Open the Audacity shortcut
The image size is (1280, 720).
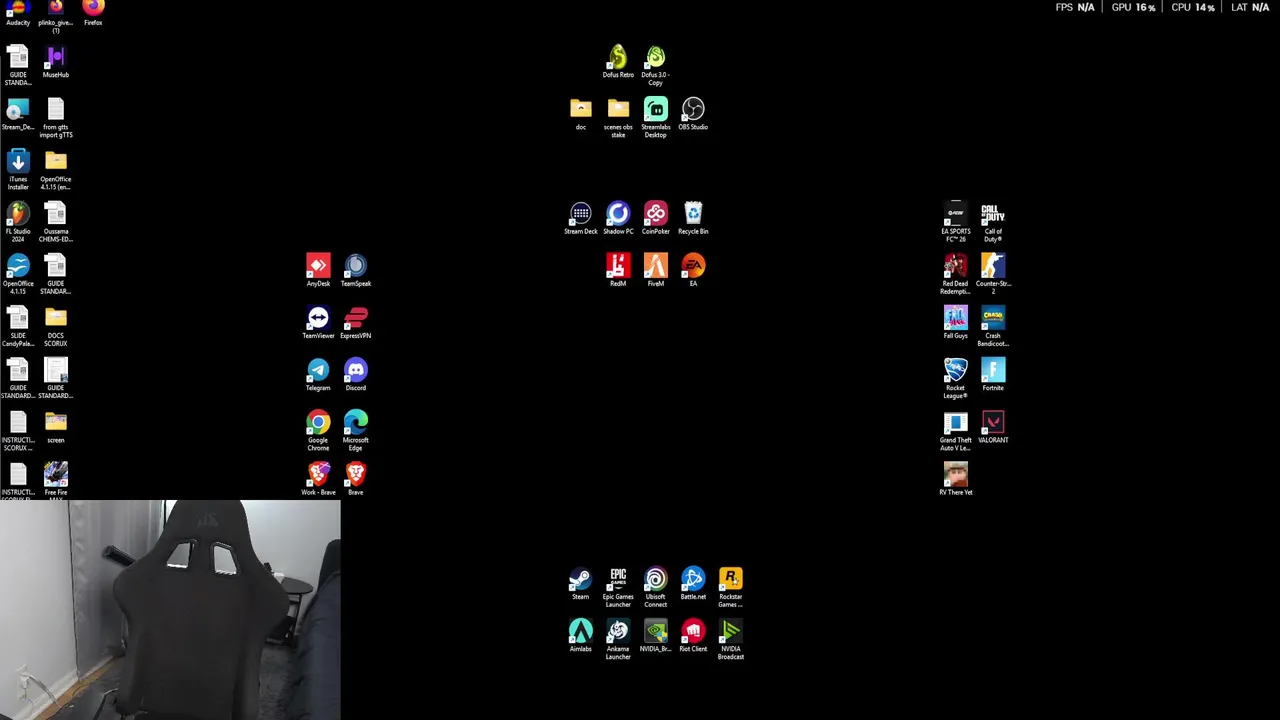(x=18, y=13)
